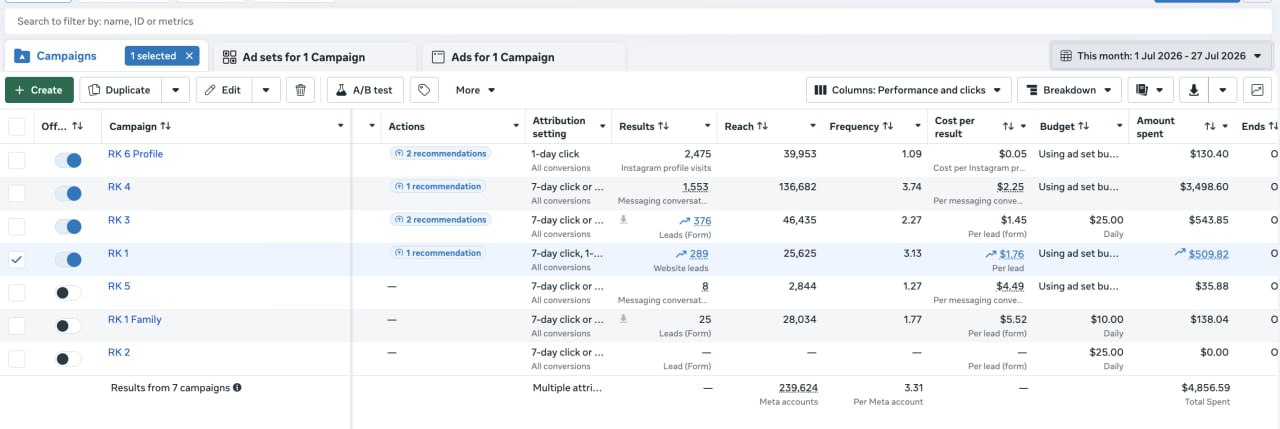
Task: Open Columns: Performance and clicks dropdown
Action: coord(909,90)
